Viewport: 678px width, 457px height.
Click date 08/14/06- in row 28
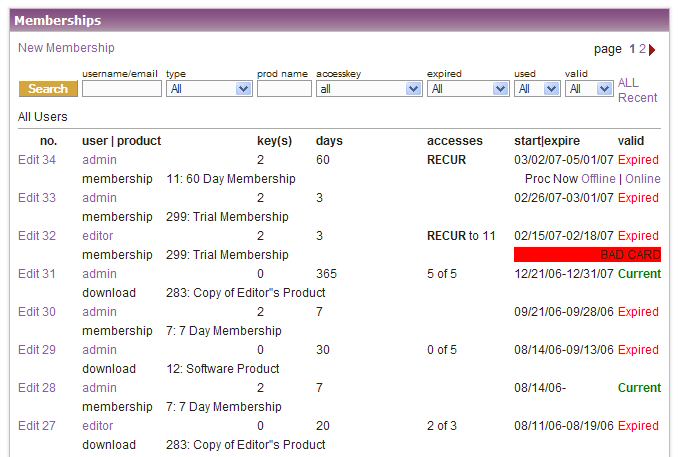tap(540, 388)
